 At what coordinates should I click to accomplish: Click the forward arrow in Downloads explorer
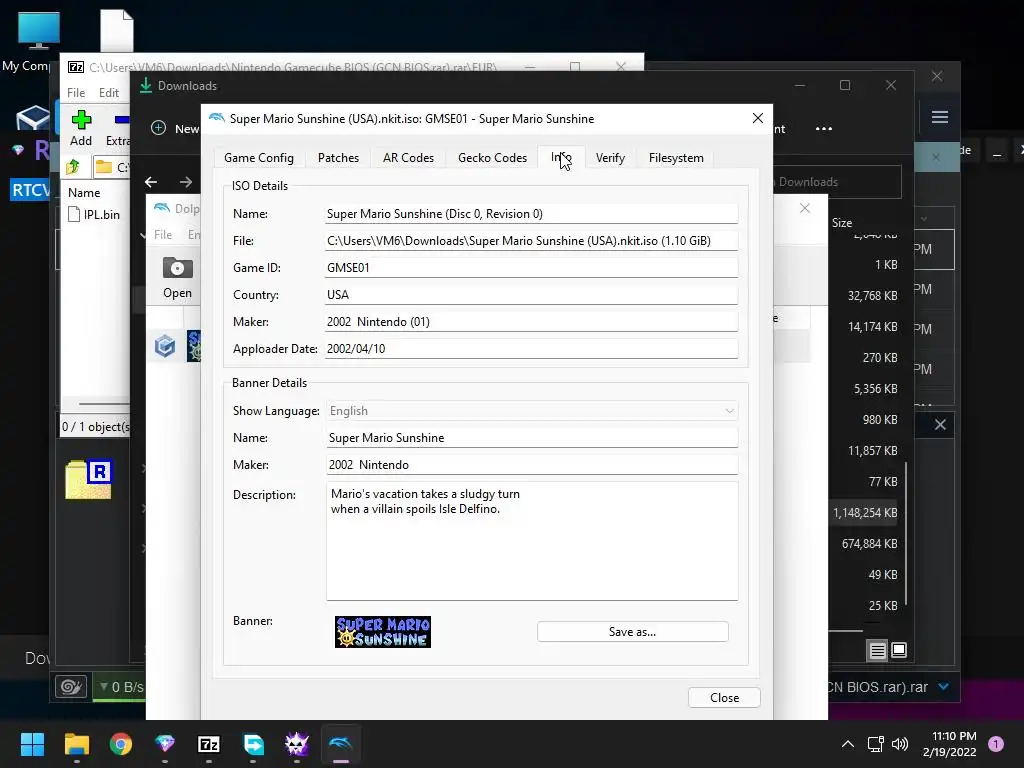pyautogui.click(x=186, y=182)
